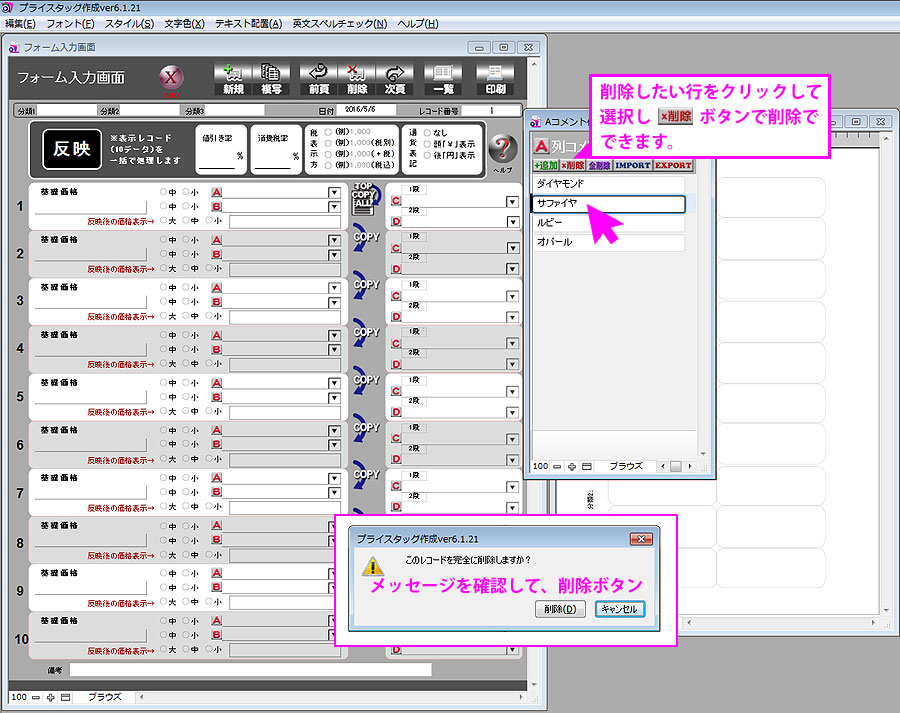The image size is (900, 713).
Task: Click the EXPORT button in the comment window
Action: tap(673, 165)
